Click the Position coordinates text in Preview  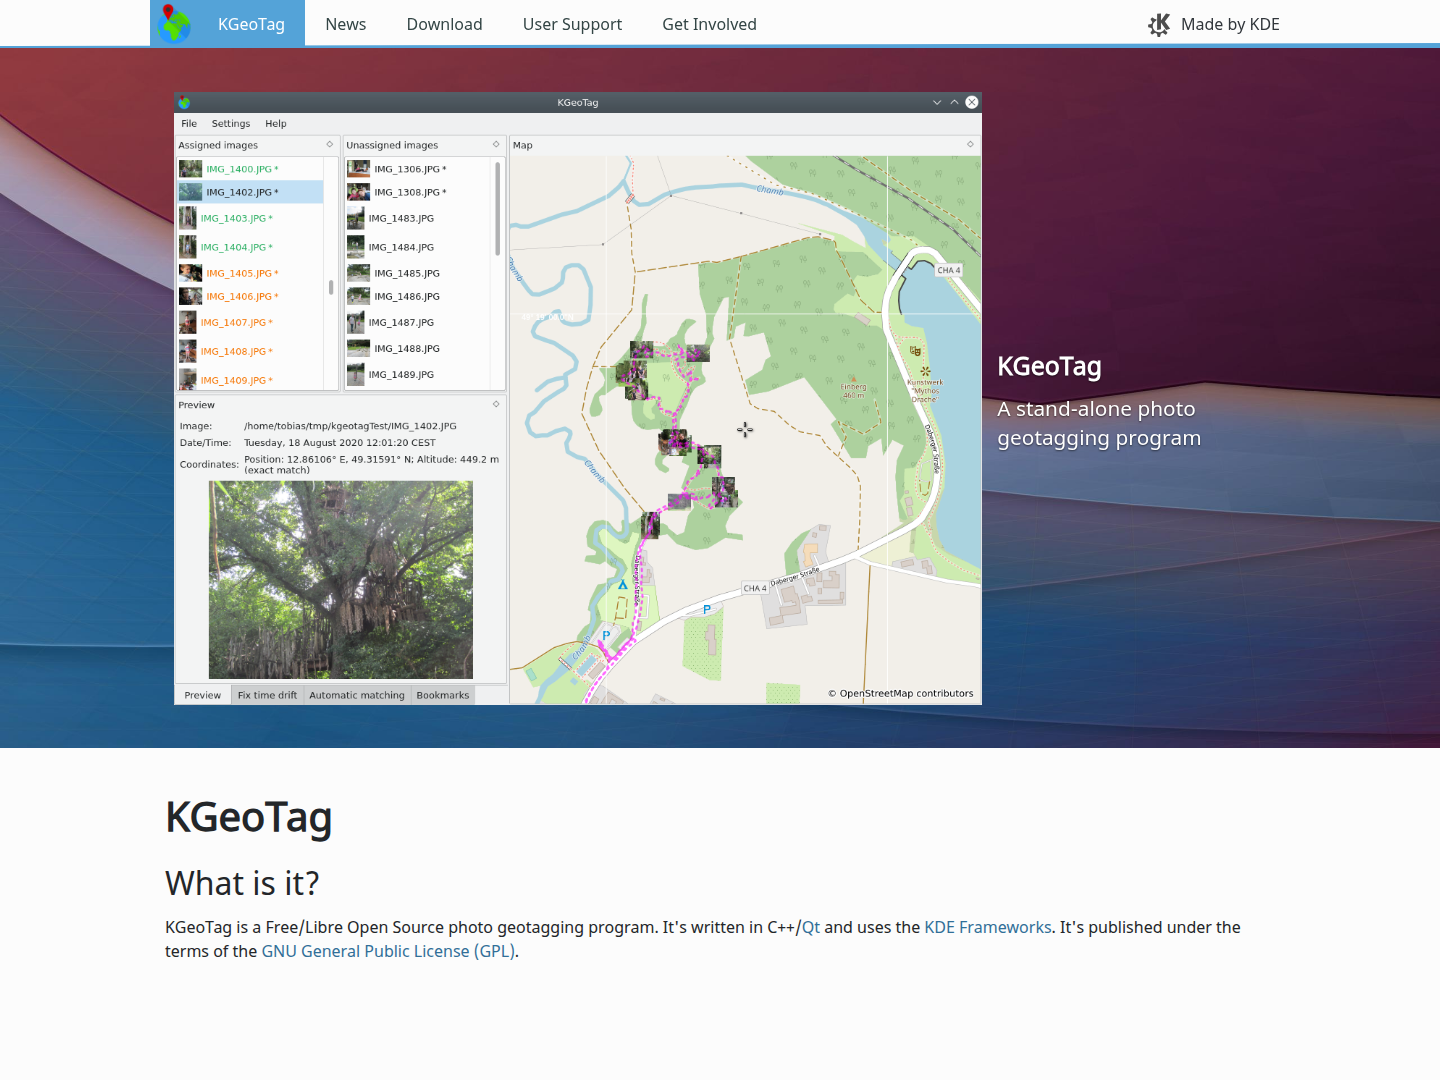pos(372,465)
